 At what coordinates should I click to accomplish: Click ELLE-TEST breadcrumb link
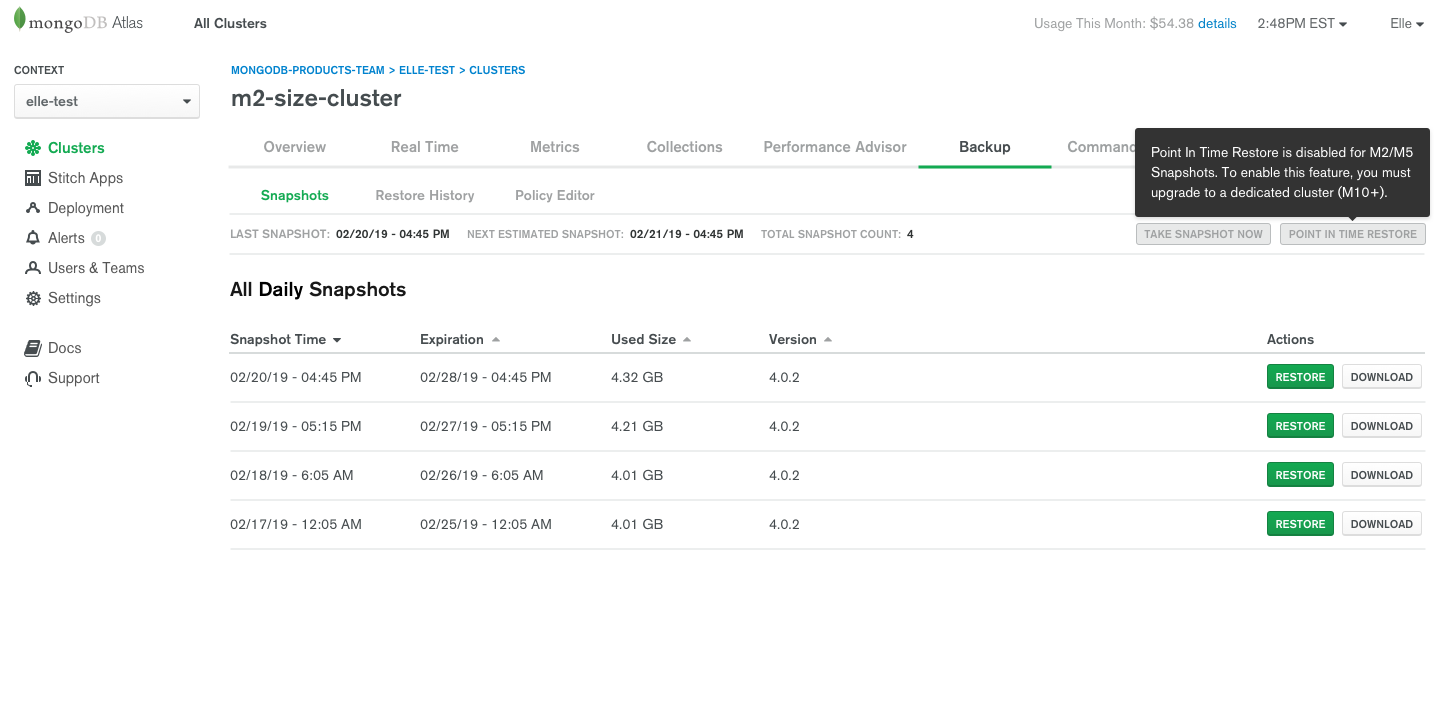pos(427,70)
